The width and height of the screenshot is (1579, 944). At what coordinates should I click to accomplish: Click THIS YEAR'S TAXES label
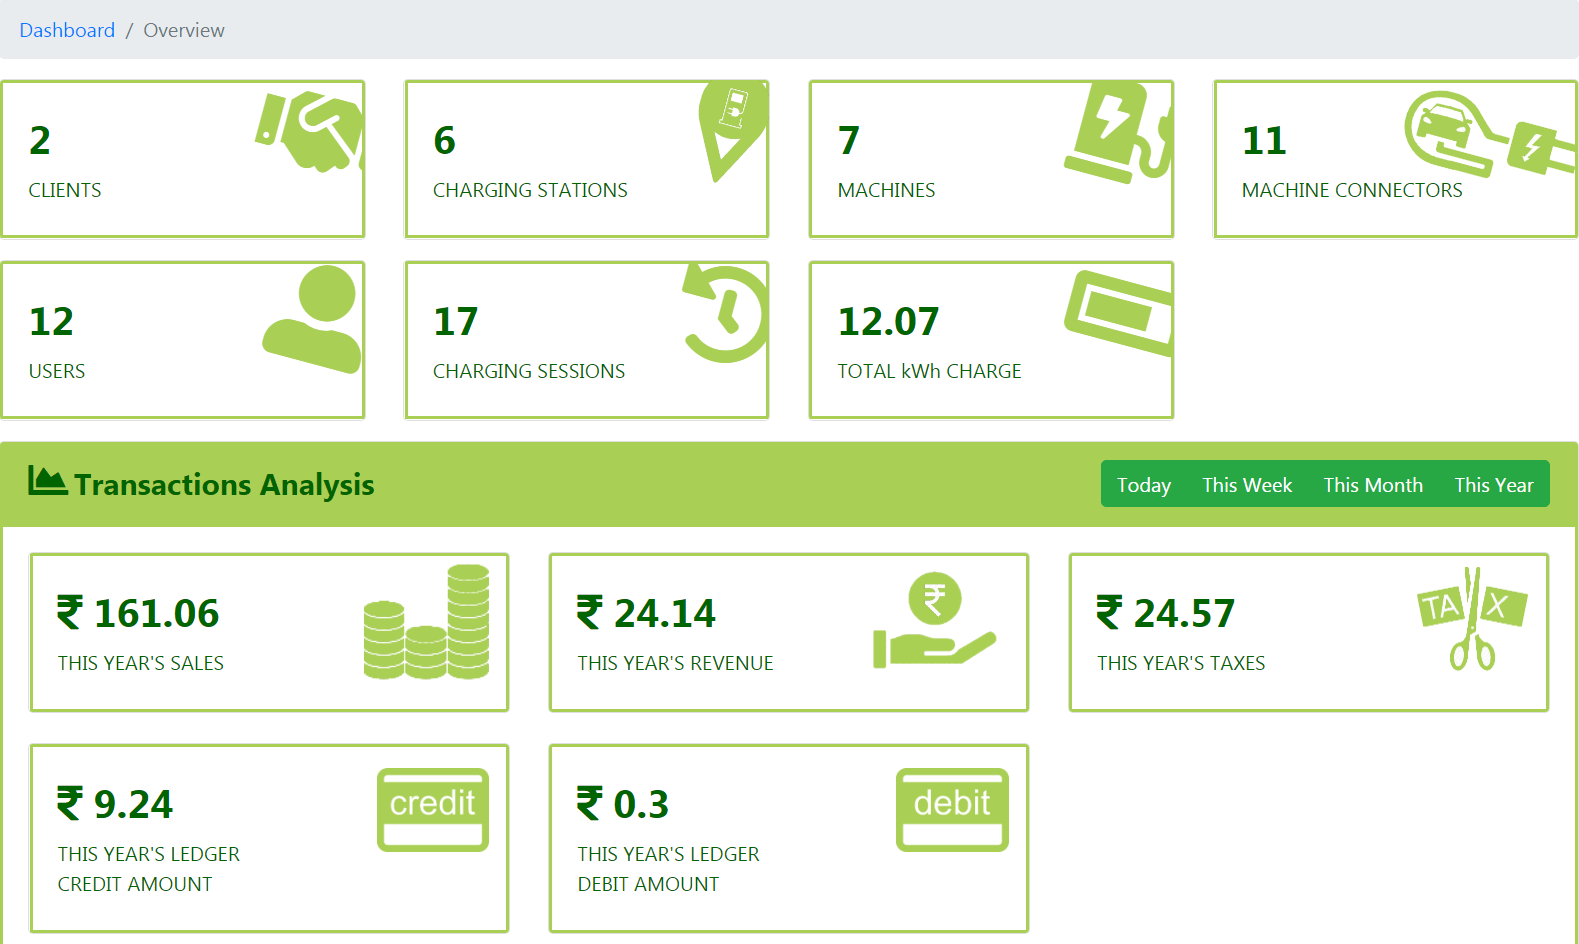click(x=1181, y=663)
